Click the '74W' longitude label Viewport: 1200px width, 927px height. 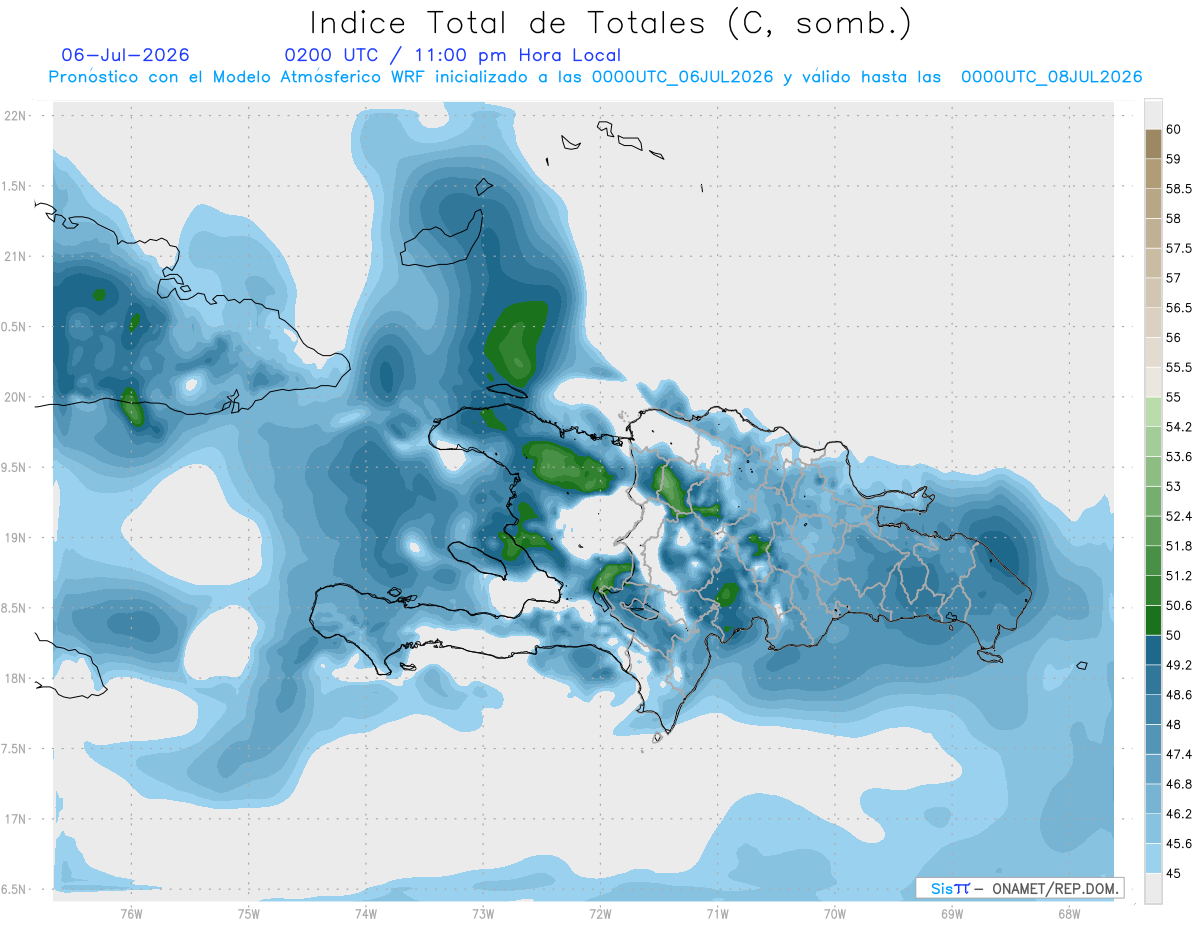coord(366,914)
